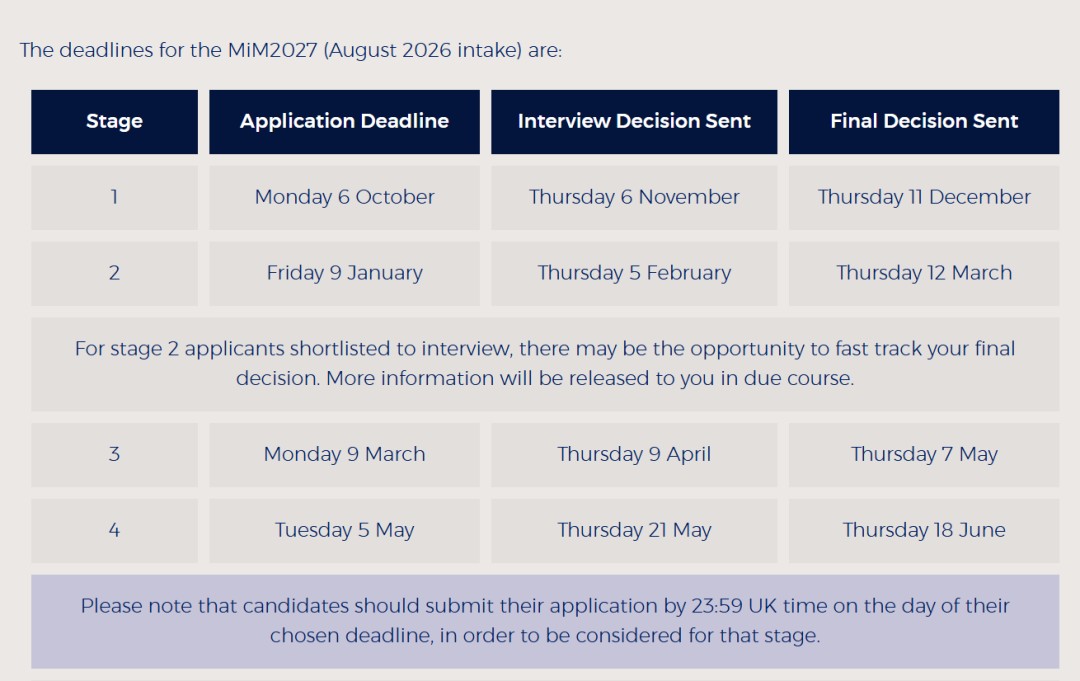
Task: Click the Thursday 18 June cell
Action: click(924, 530)
